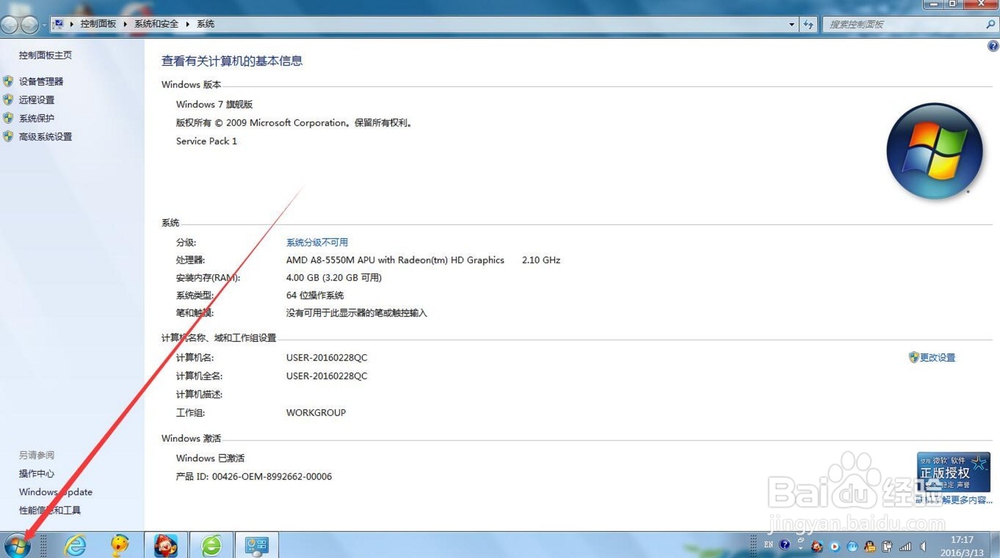This screenshot has height=558, width=1000.
Task: Click the 系统 breadcrumb segment
Action: 205,24
